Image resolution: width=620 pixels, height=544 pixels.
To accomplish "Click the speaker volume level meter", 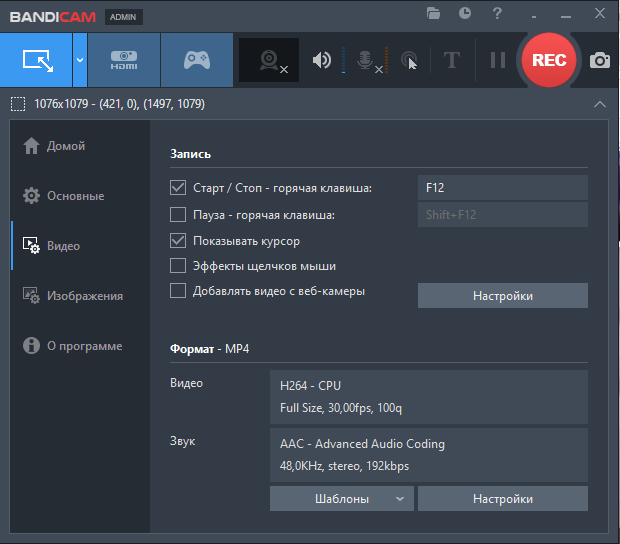I will (x=343, y=60).
